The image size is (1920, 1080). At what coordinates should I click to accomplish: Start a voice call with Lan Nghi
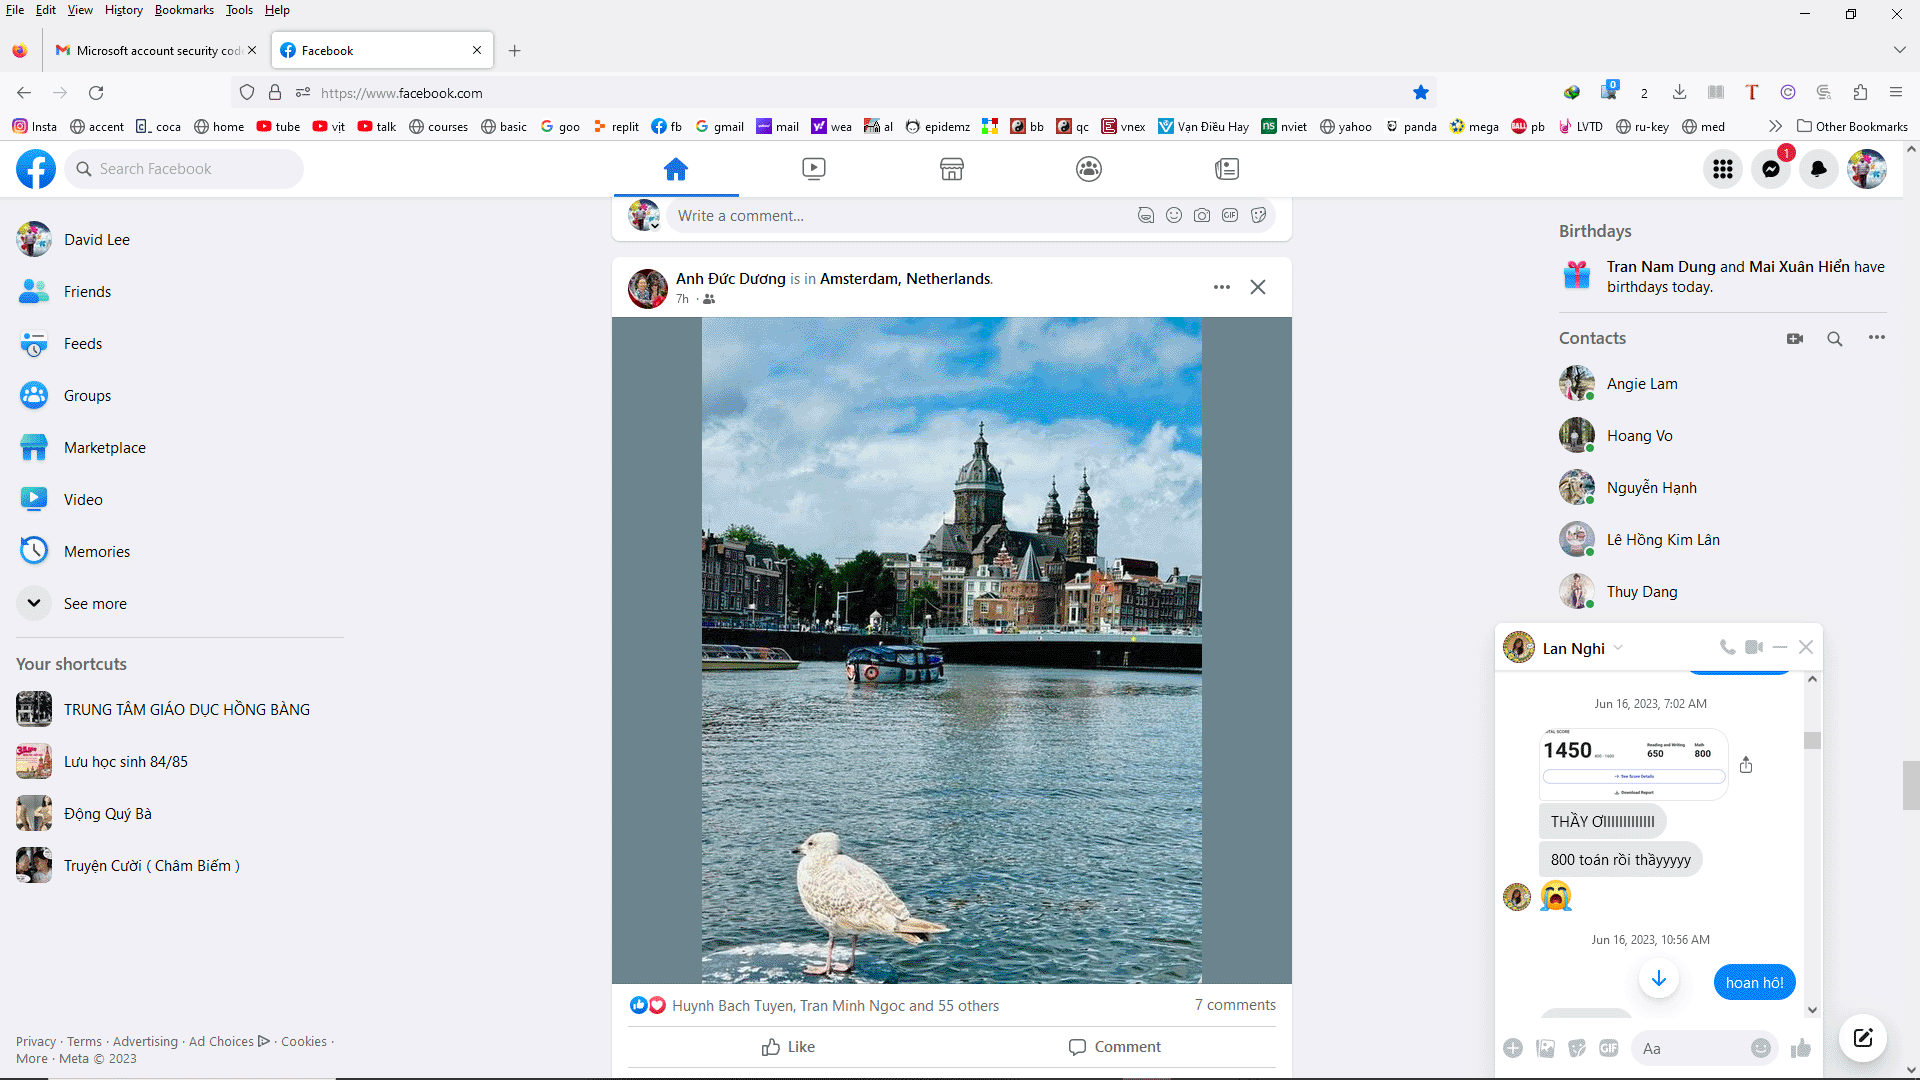[1727, 647]
